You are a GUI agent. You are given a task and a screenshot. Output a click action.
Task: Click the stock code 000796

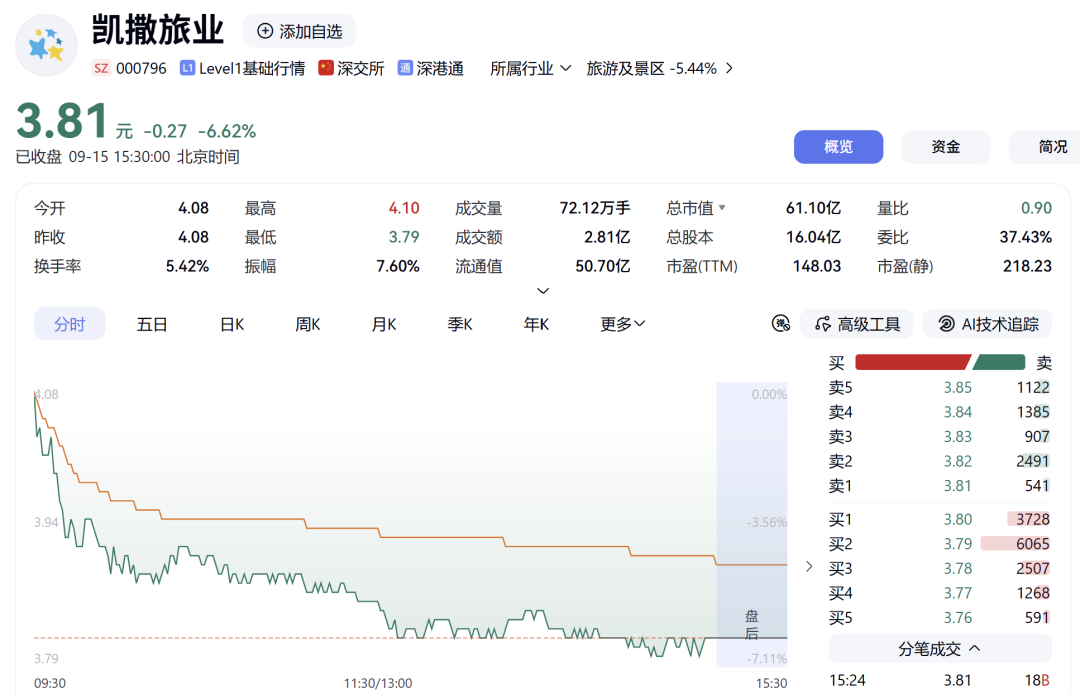click(x=141, y=68)
